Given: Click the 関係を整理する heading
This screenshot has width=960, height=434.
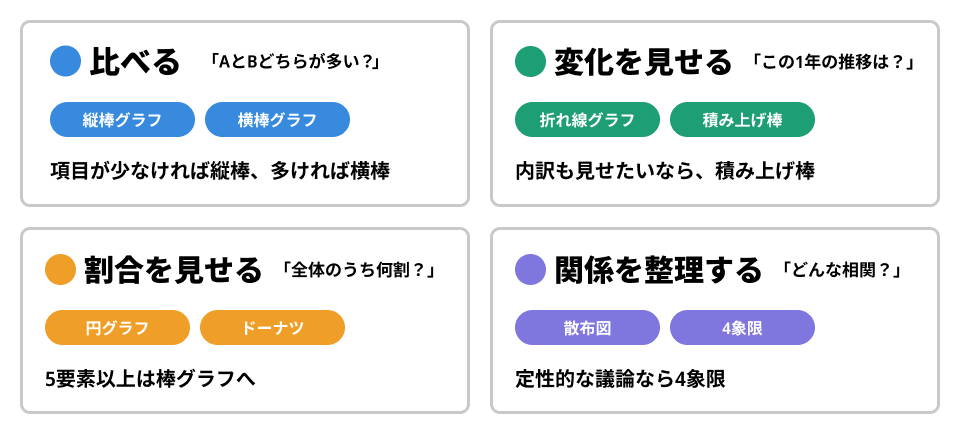Looking at the screenshot, I should 658,269.
